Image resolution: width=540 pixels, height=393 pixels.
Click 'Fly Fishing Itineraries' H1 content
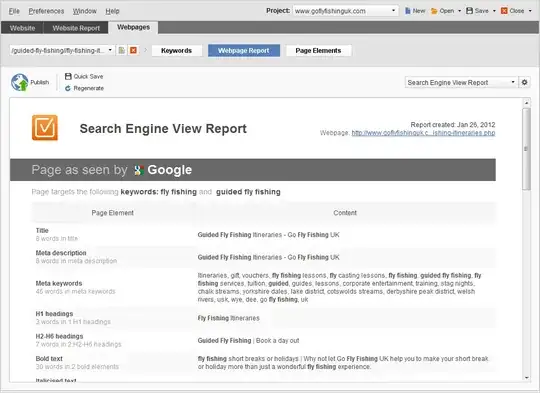tap(229, 318)
